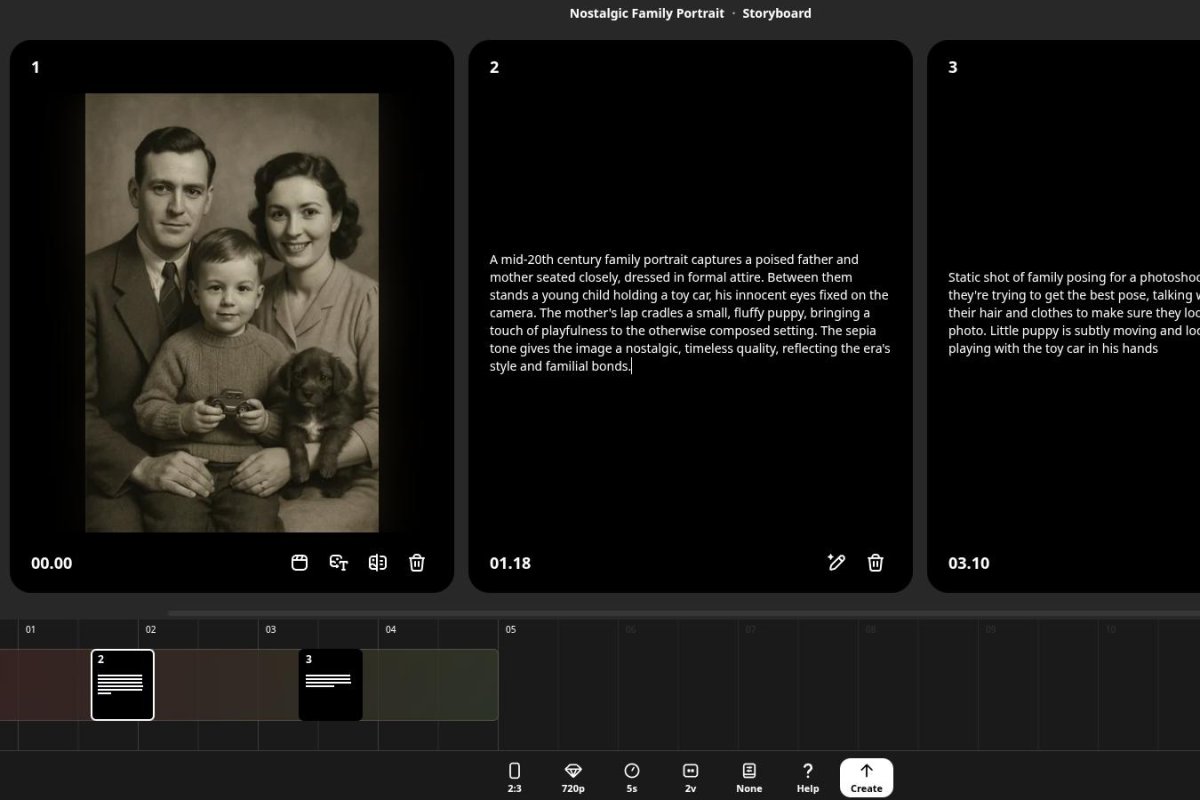This screenshot has width=1200, height=800.
Task: Delete card 2 using its trash icon
Action: click(x=875, y=563)
